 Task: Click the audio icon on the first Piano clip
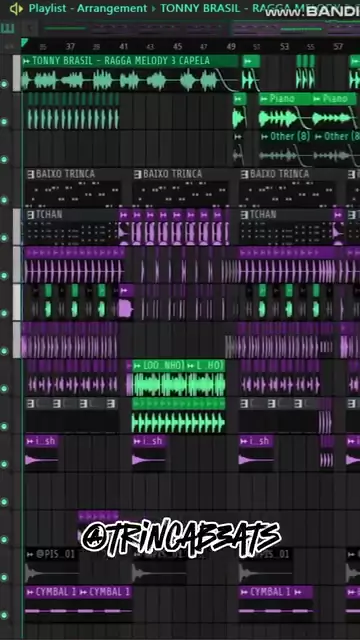point(264,99)
